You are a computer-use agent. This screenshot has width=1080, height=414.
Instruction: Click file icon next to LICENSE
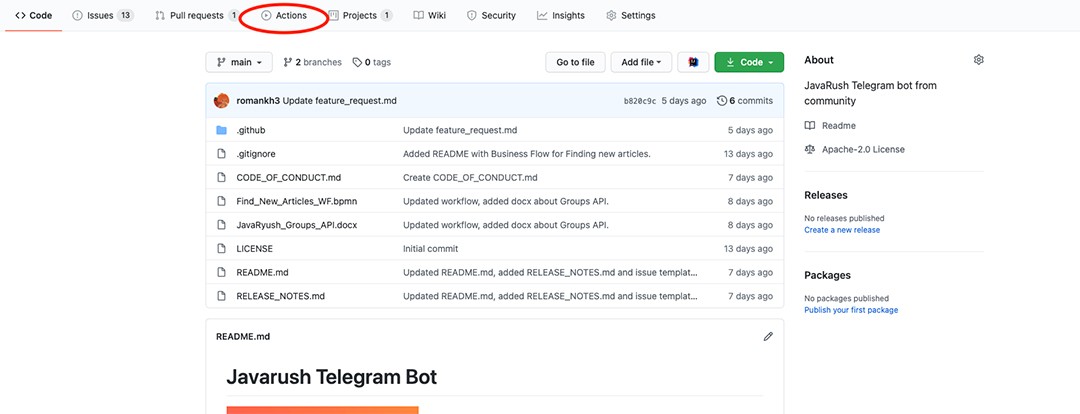[x=221, y=249]
